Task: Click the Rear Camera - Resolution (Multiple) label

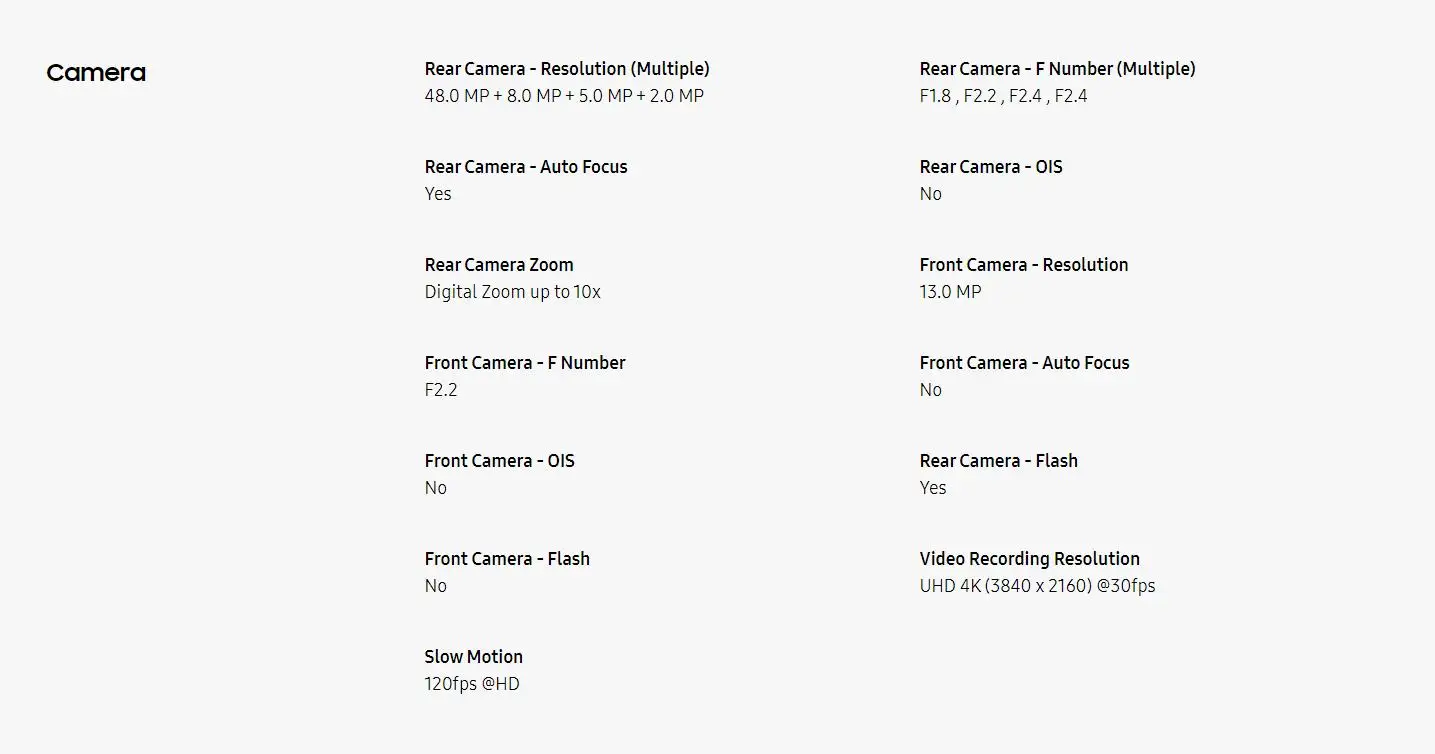Action: pyautogui.click(x=567, y=69)
